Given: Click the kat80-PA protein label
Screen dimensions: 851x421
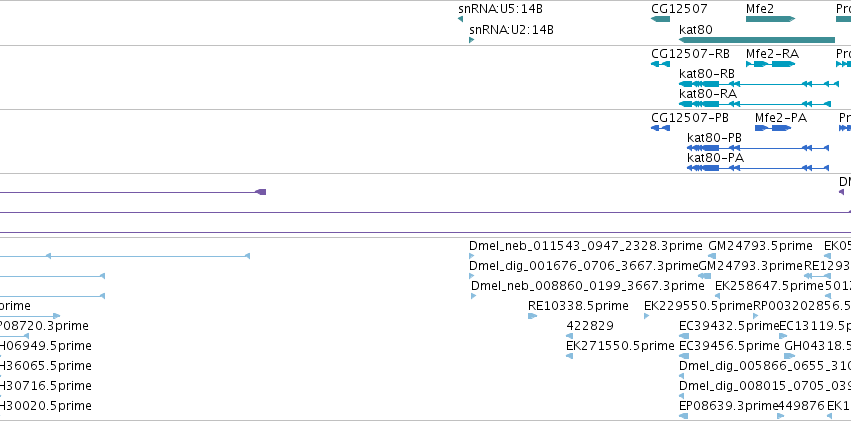Looking at the screenshot, I should (x=715, y=158).
